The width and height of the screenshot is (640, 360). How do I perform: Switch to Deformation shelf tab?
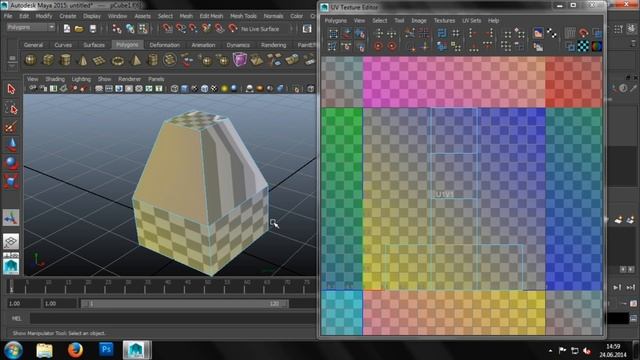tap(164, 45)
